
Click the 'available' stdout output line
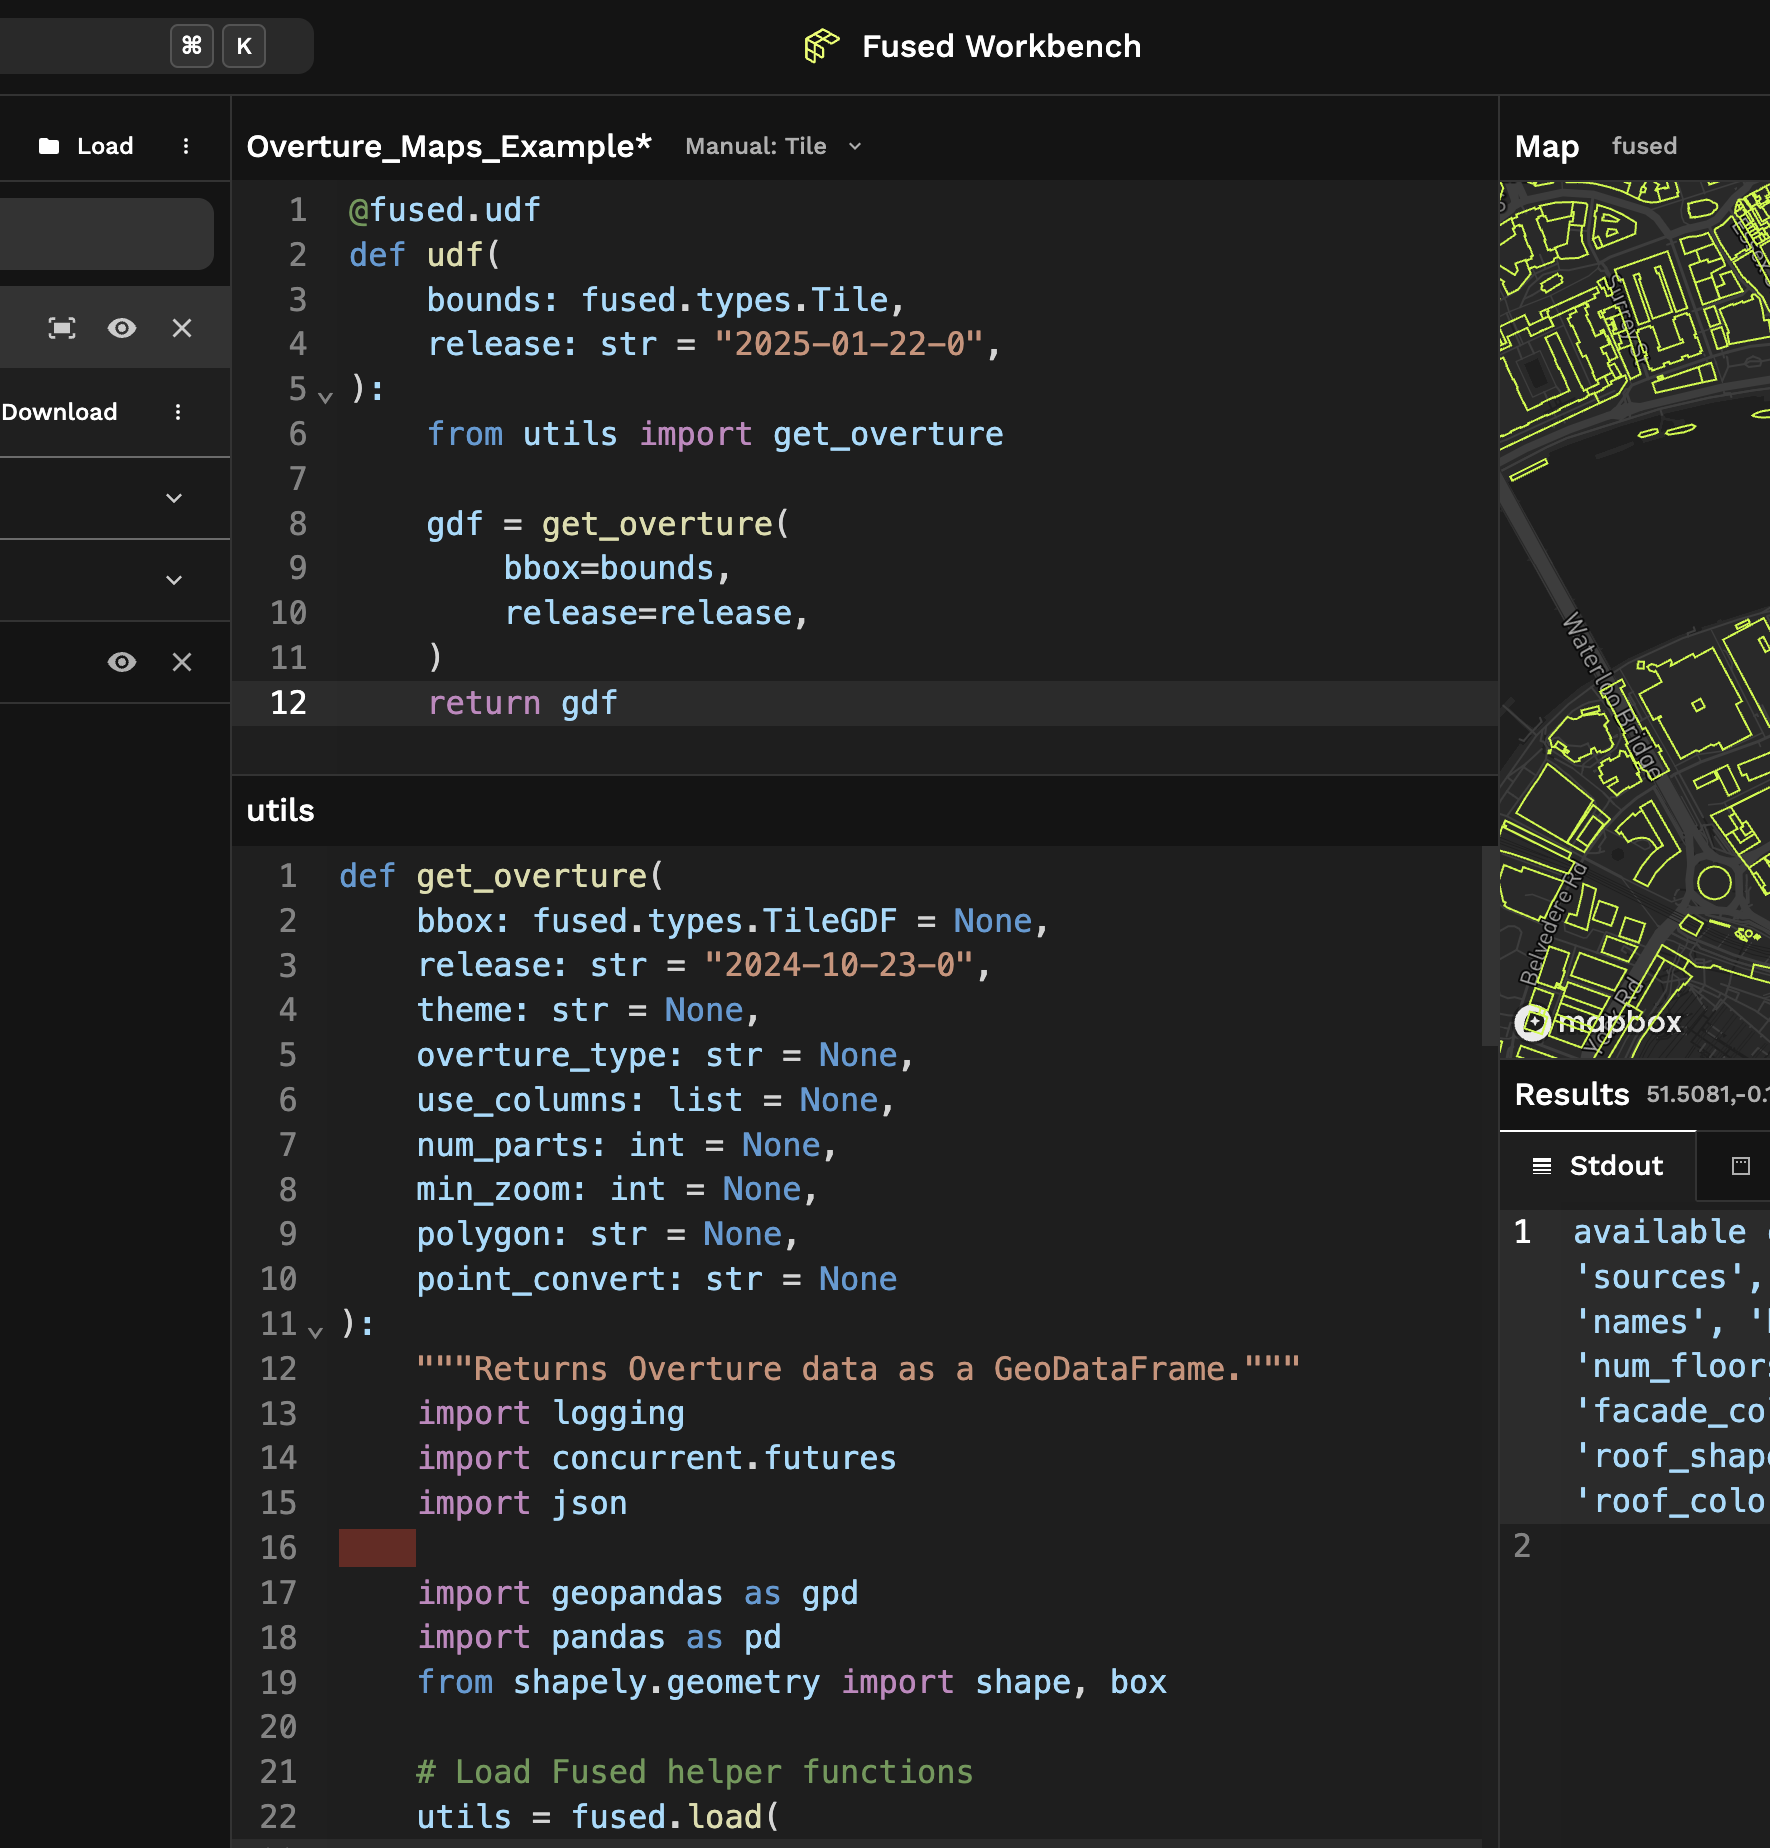click(1660, 1232)
